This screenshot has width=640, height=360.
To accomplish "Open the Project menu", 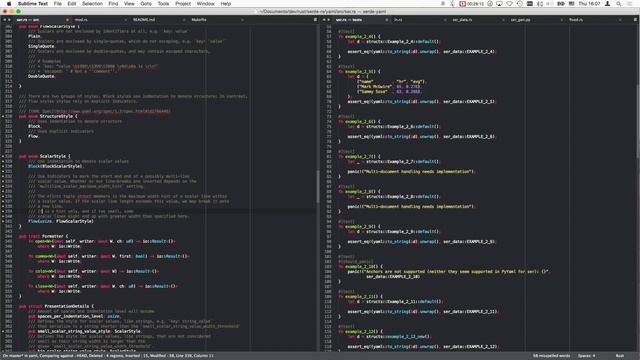I will point(183,4).
